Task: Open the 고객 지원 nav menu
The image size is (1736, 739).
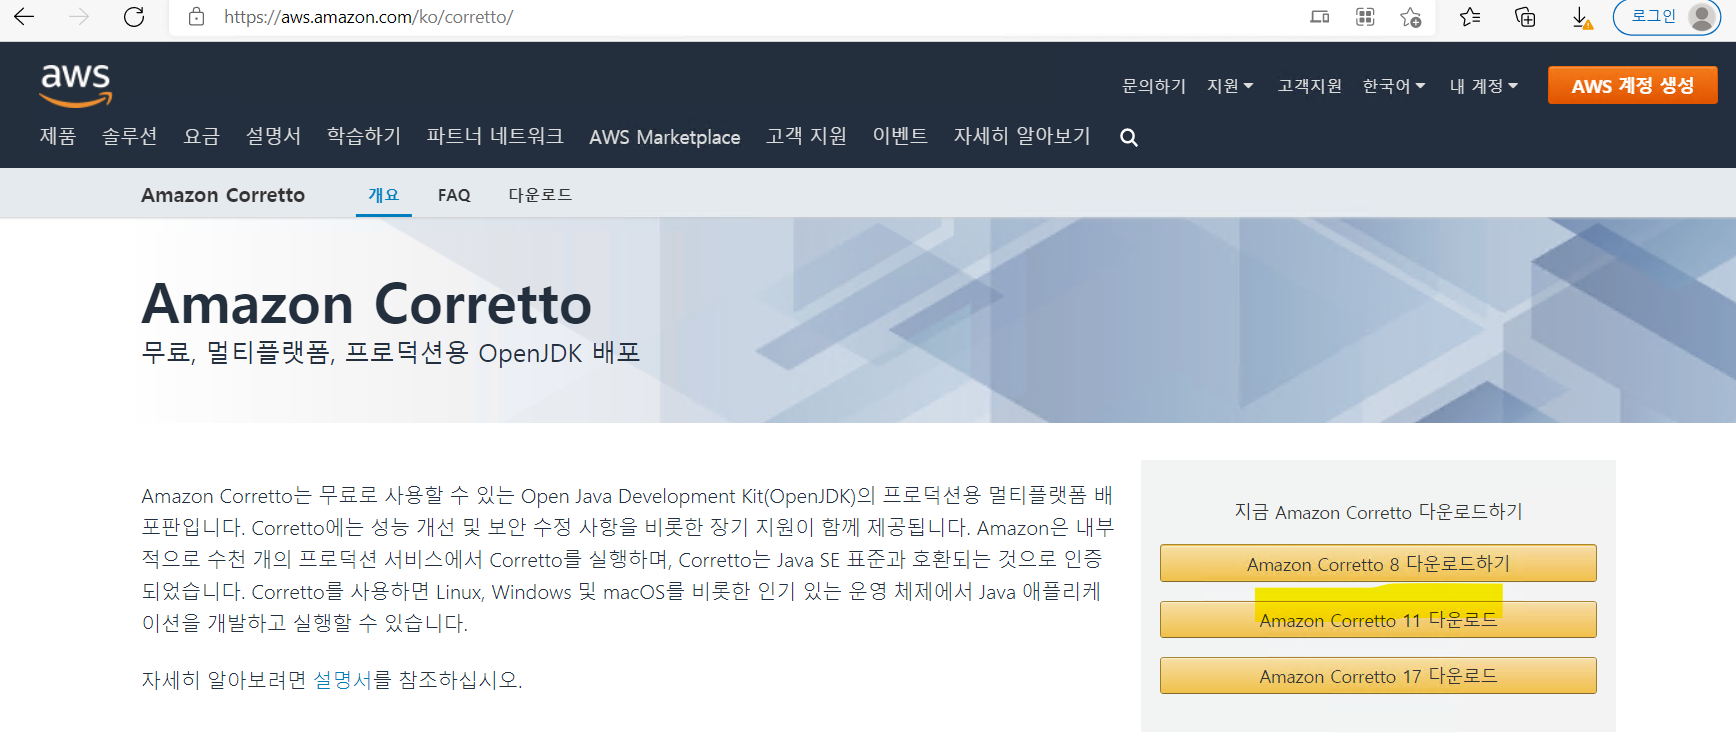Action: pos(806,136)
